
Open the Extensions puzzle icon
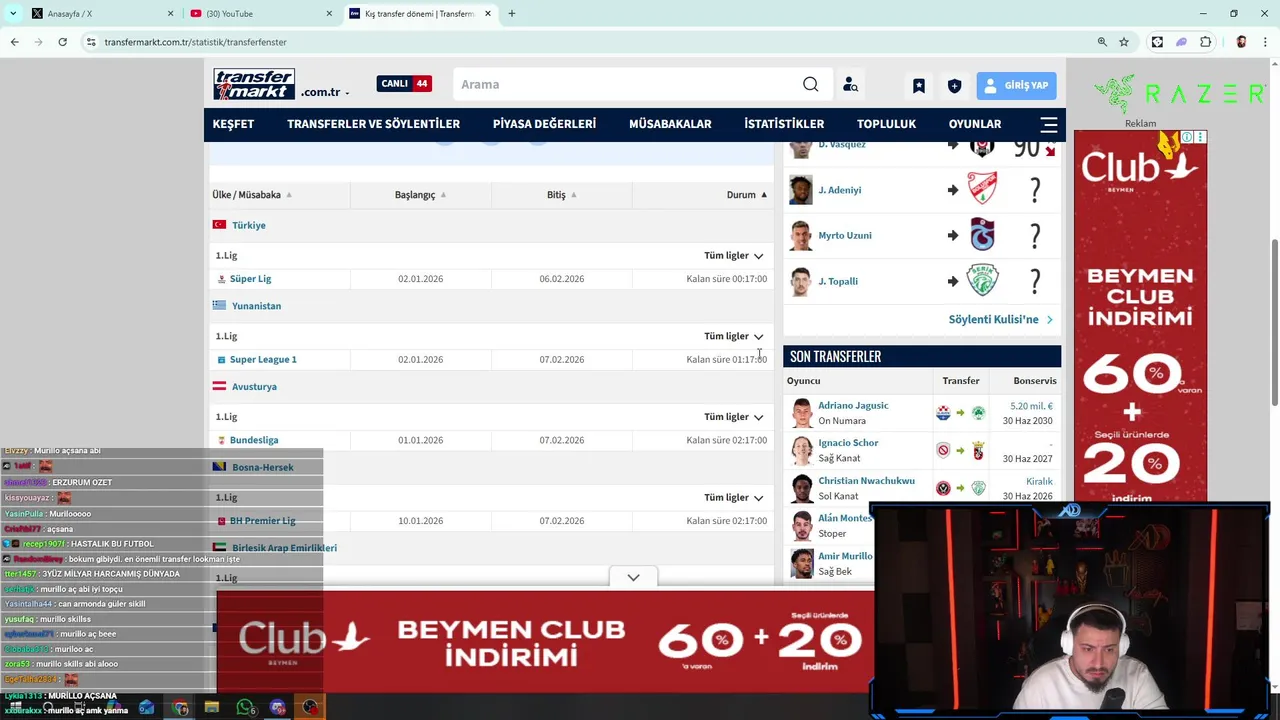pos(1205,42)
